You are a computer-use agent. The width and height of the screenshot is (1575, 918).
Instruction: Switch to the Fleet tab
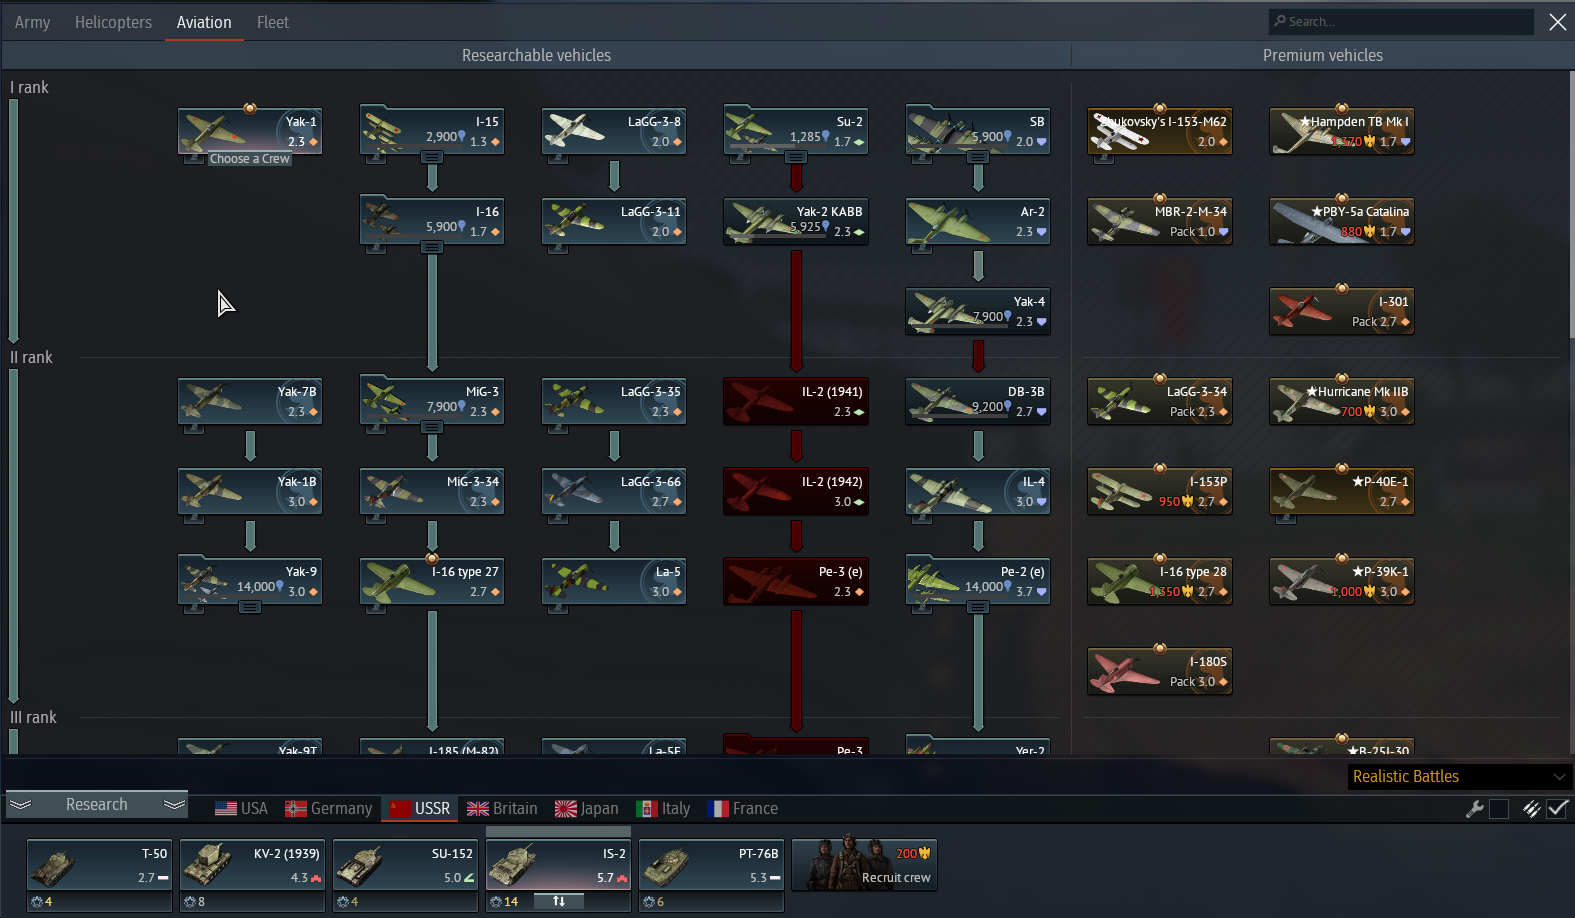272,22
